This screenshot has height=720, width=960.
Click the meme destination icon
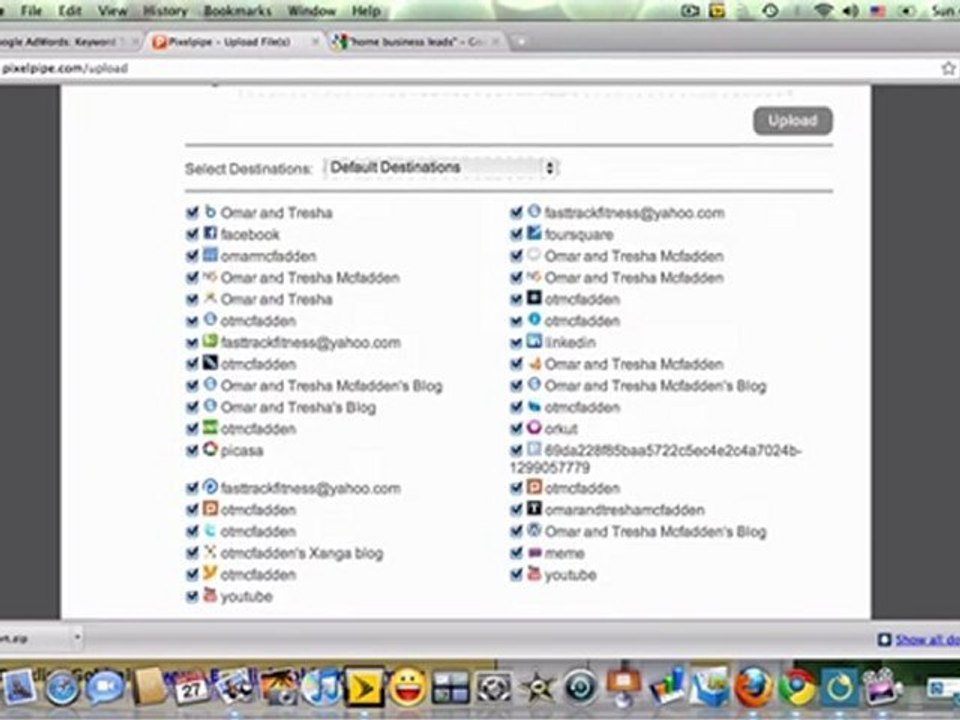534,552
